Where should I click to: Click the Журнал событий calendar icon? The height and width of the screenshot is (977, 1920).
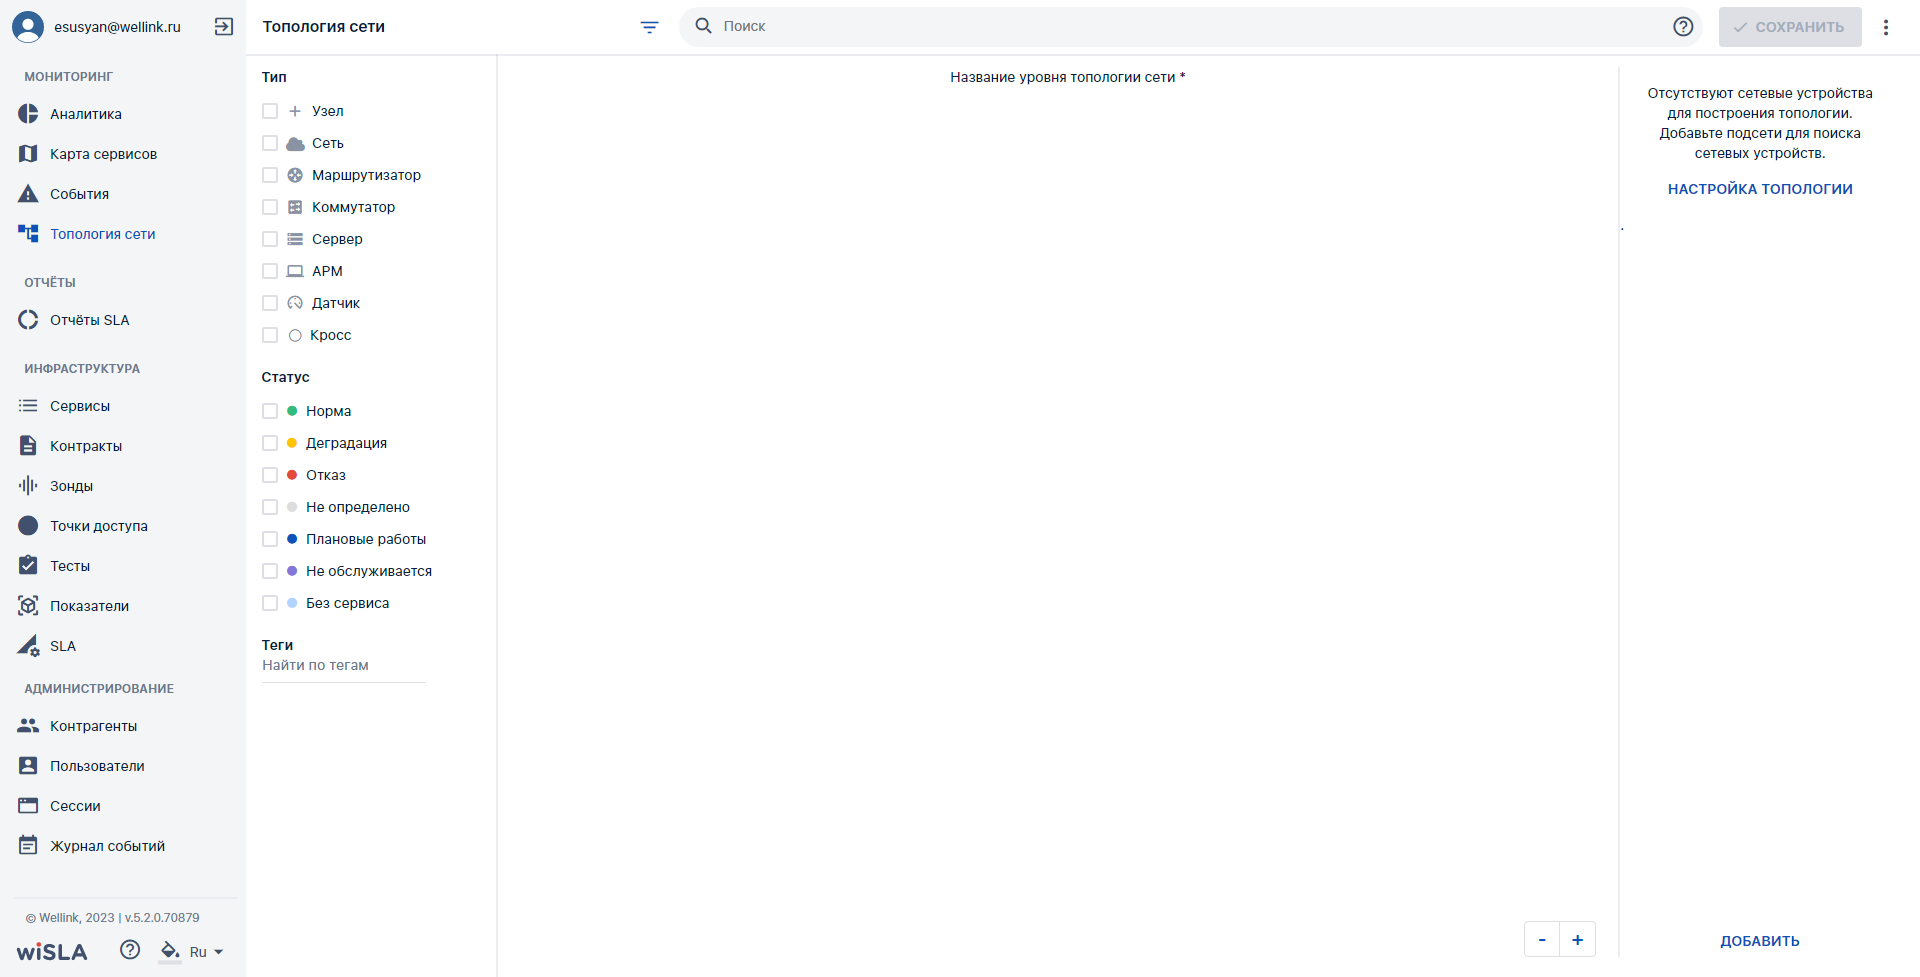tap(28, 846)
